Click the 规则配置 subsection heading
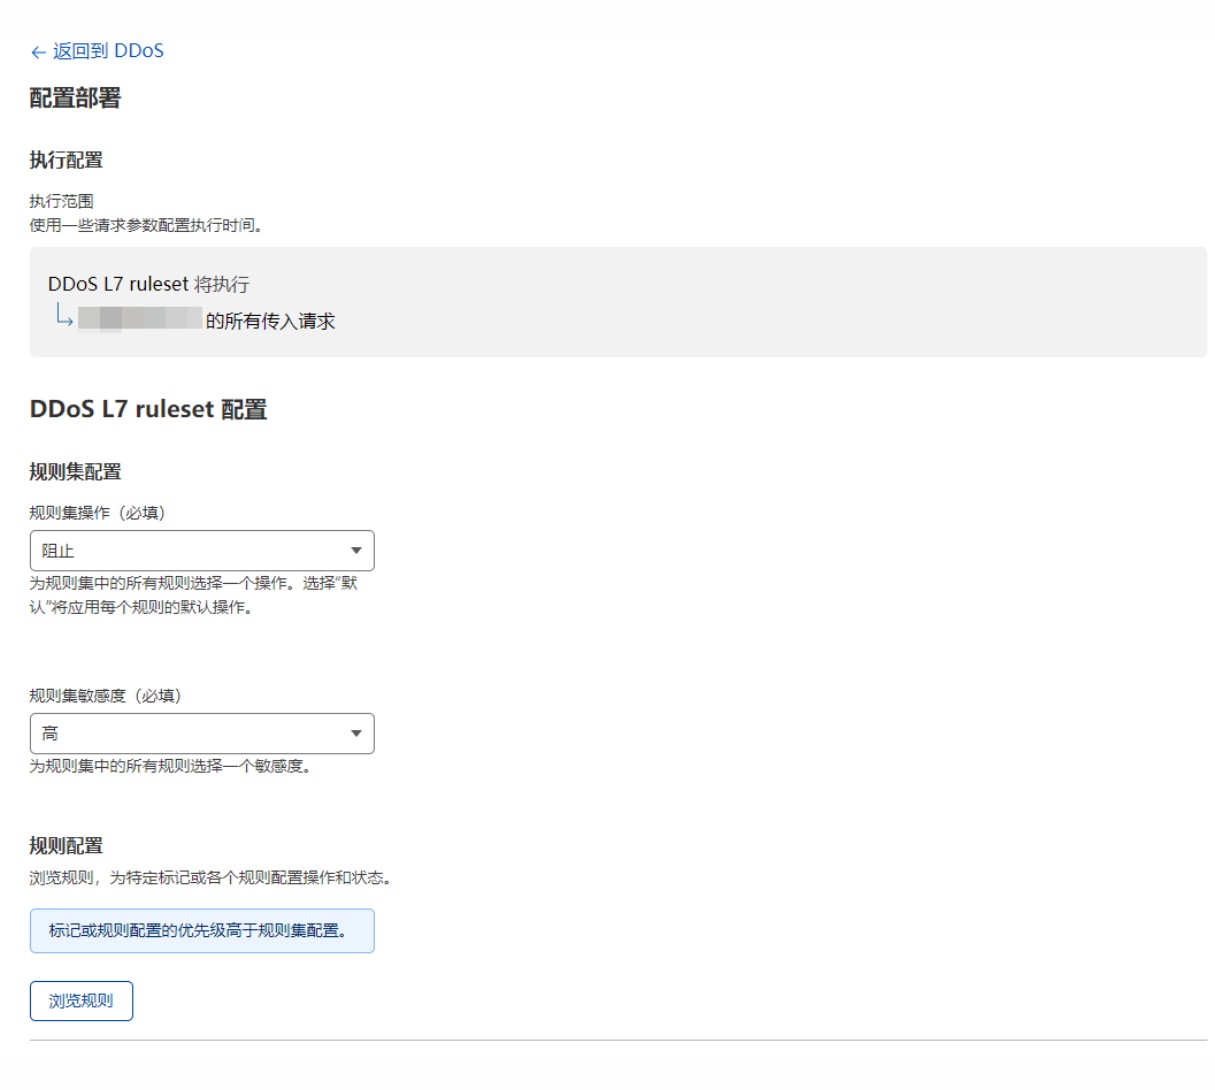The height and width of the screenshot is (1090, 1215). click(66, 846)
